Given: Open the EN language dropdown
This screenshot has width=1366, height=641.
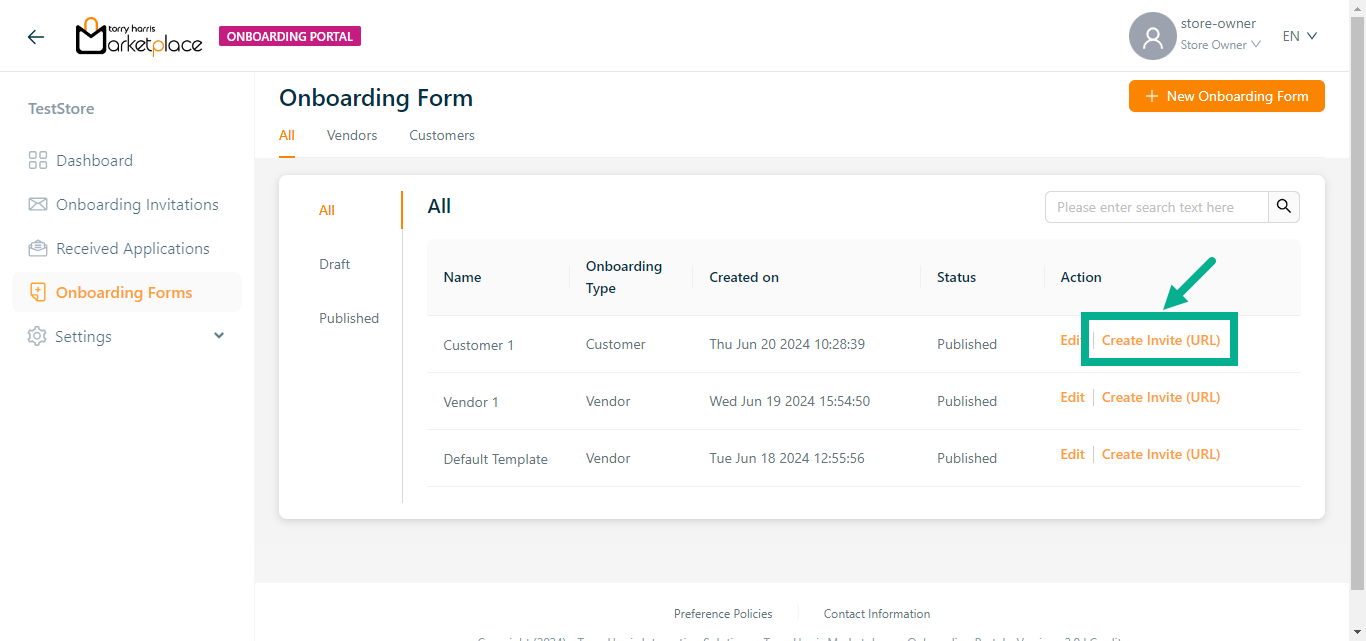Looking at the screenshot, I should (1300, 36).
